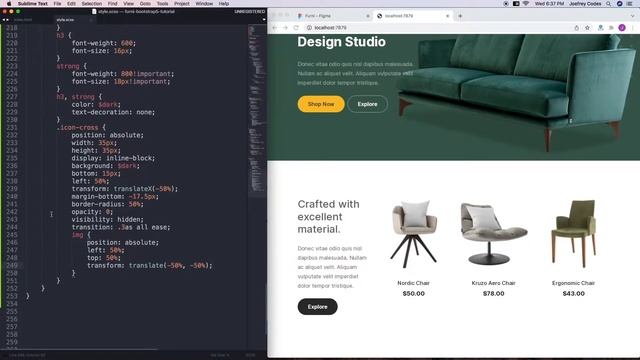
Task: Open the Edit menu
Action: pyautogui.click(x=71, y=4)
